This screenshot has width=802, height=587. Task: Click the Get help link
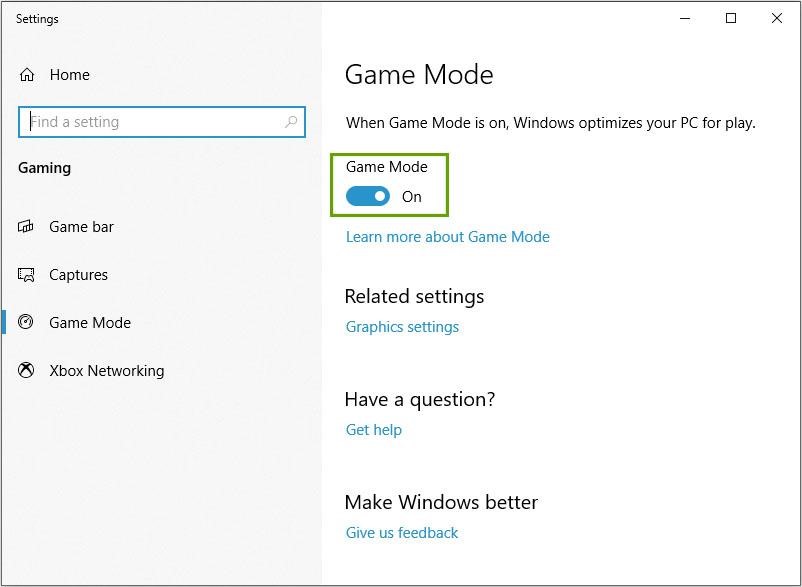tap(373, 430)
